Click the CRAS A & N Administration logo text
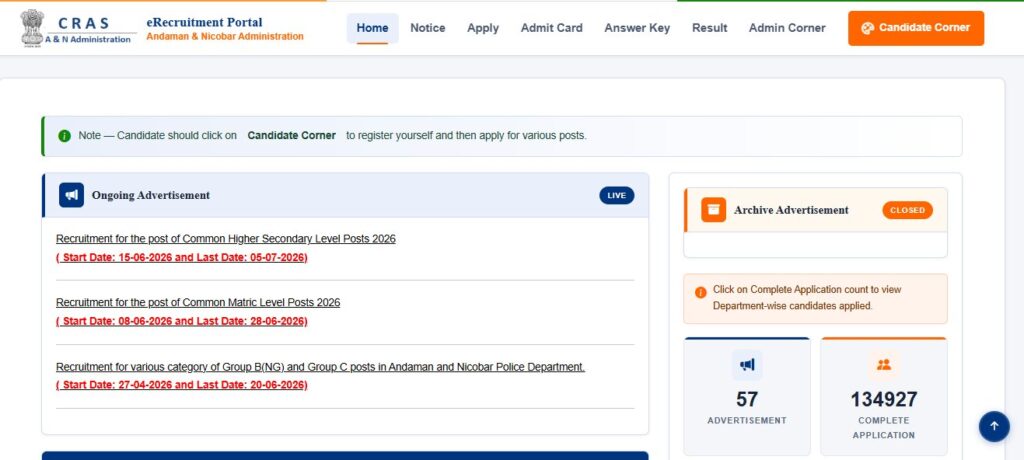This screenshot has height=460, width=1024. [88, 31]
